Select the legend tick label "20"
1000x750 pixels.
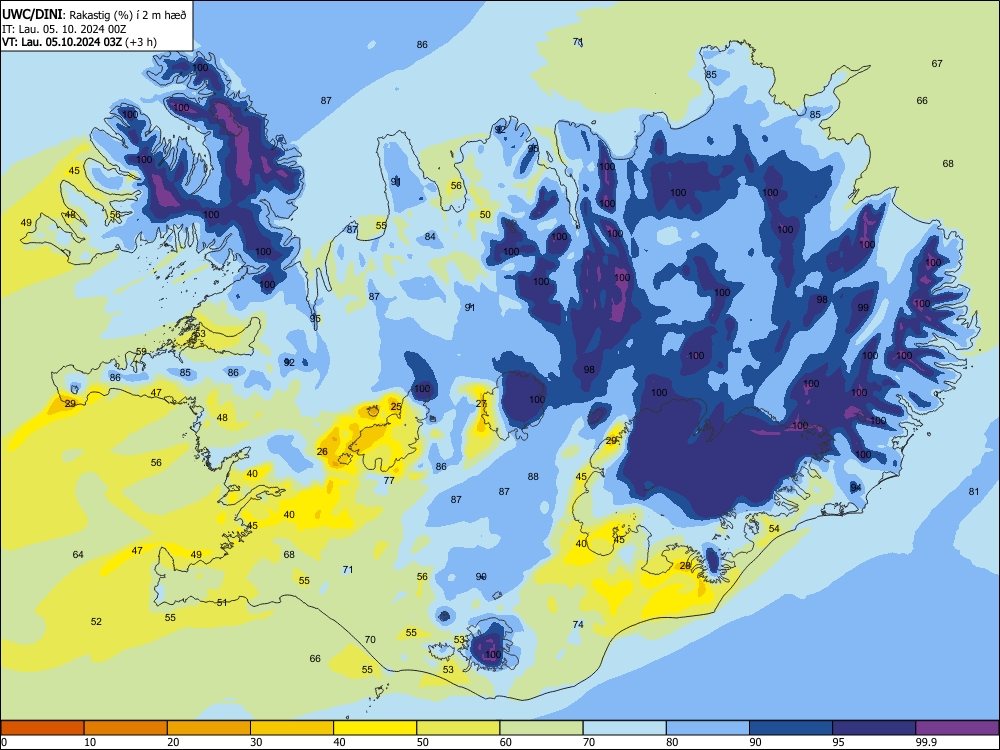tap(173, 742)
